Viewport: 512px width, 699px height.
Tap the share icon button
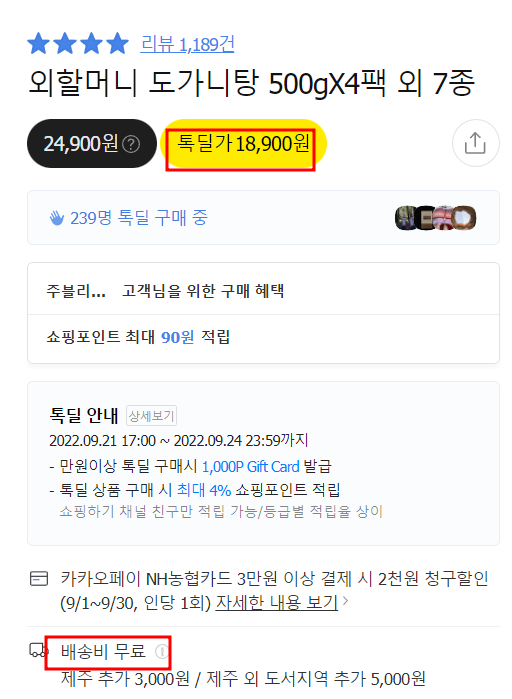coord(475,143)
